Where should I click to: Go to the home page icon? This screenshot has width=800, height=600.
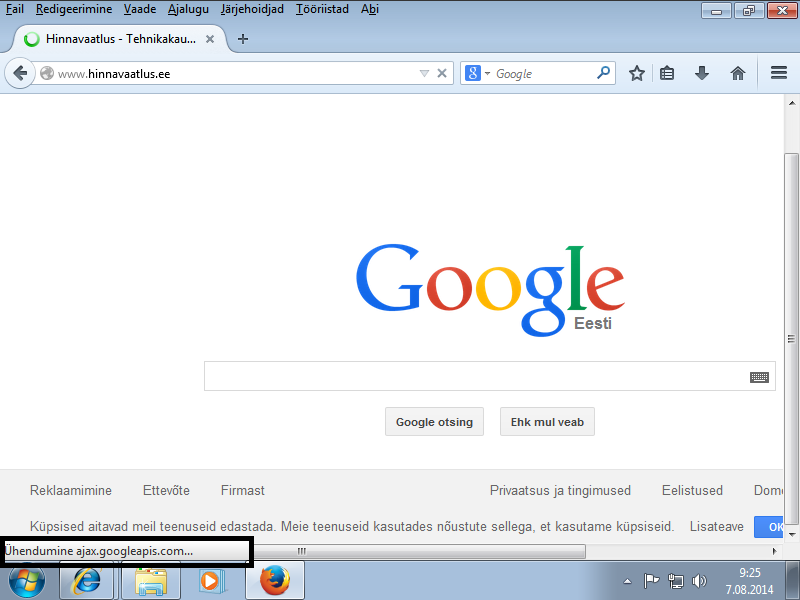738,73
